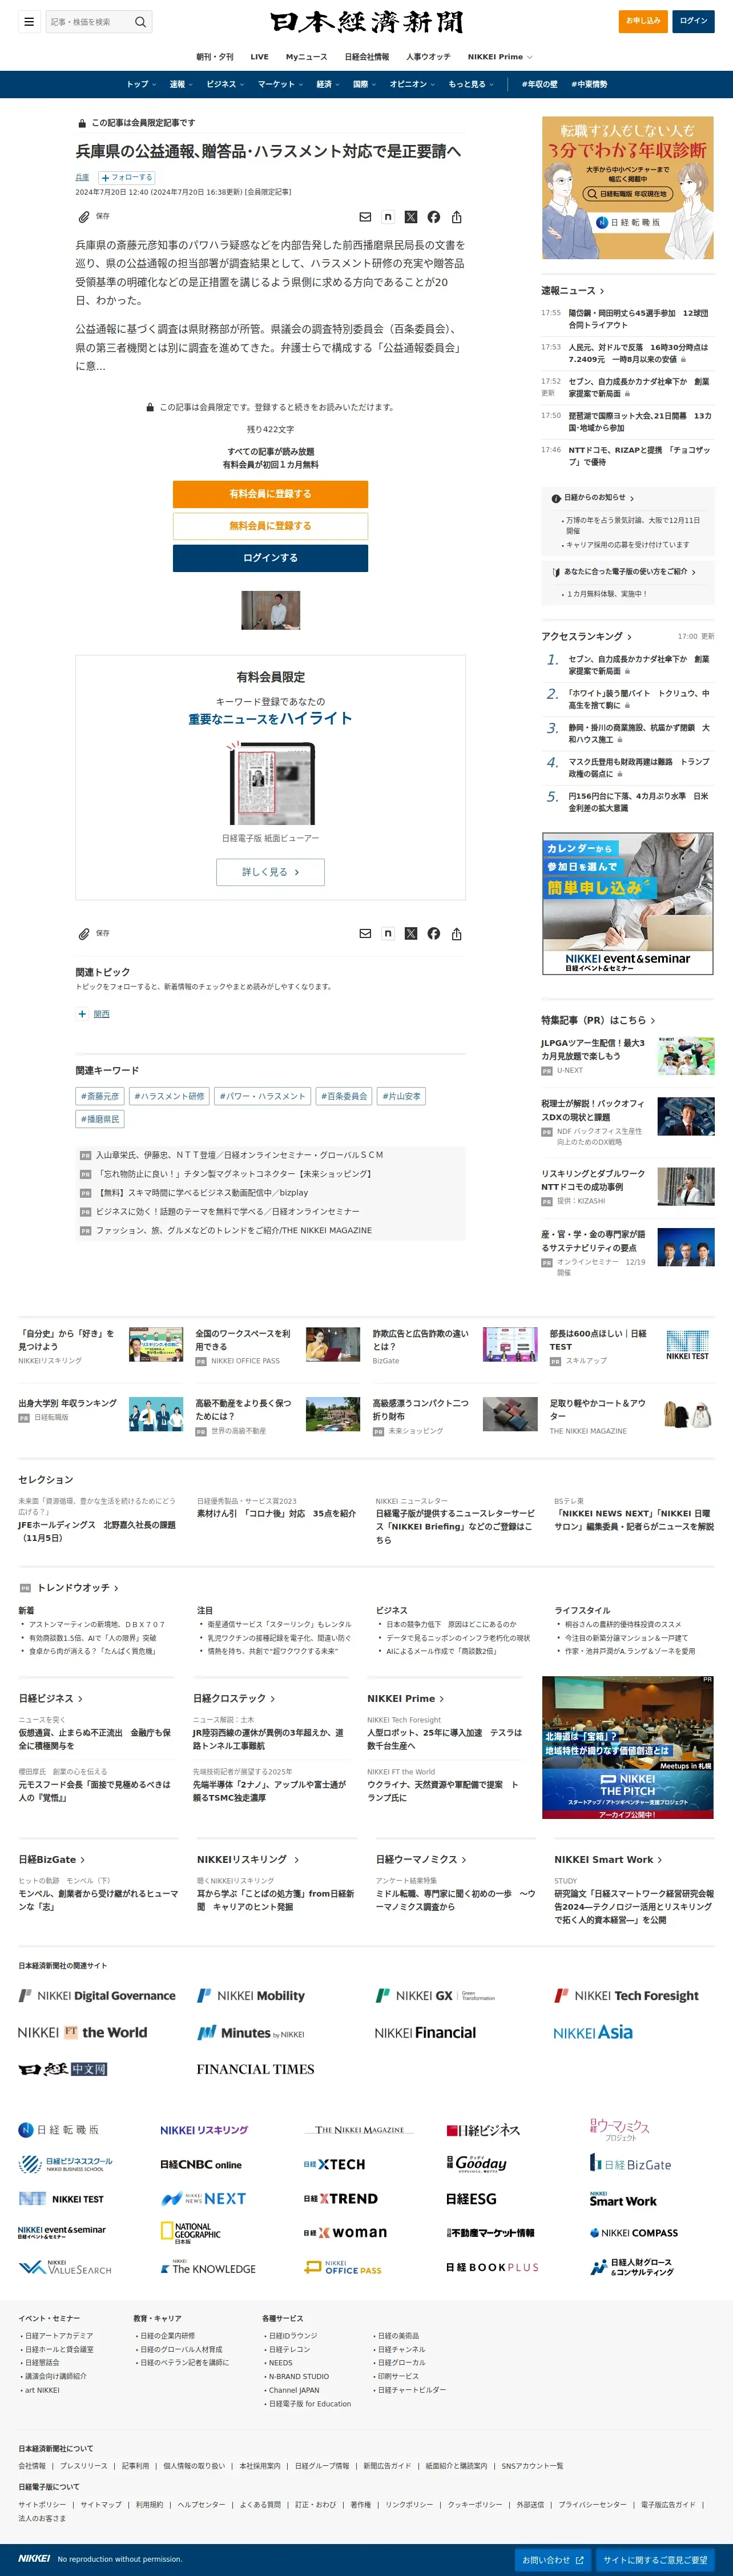
Task: Open LIVE in the top menu
Action: pyautogui.click(x=260, y=57)
